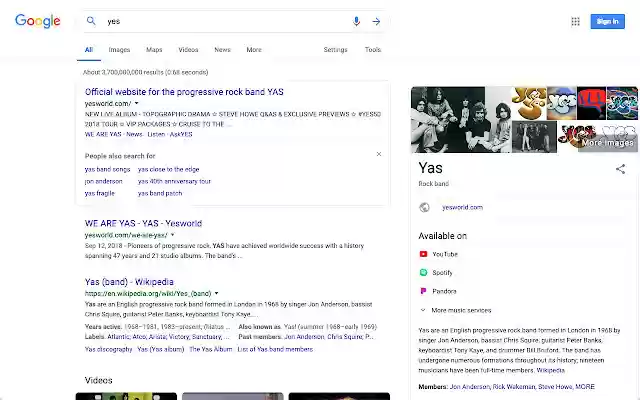This screenshot has width=640, height=400.
Task: Click Rick Wakeman in Members list
Action: click(513, 387)
